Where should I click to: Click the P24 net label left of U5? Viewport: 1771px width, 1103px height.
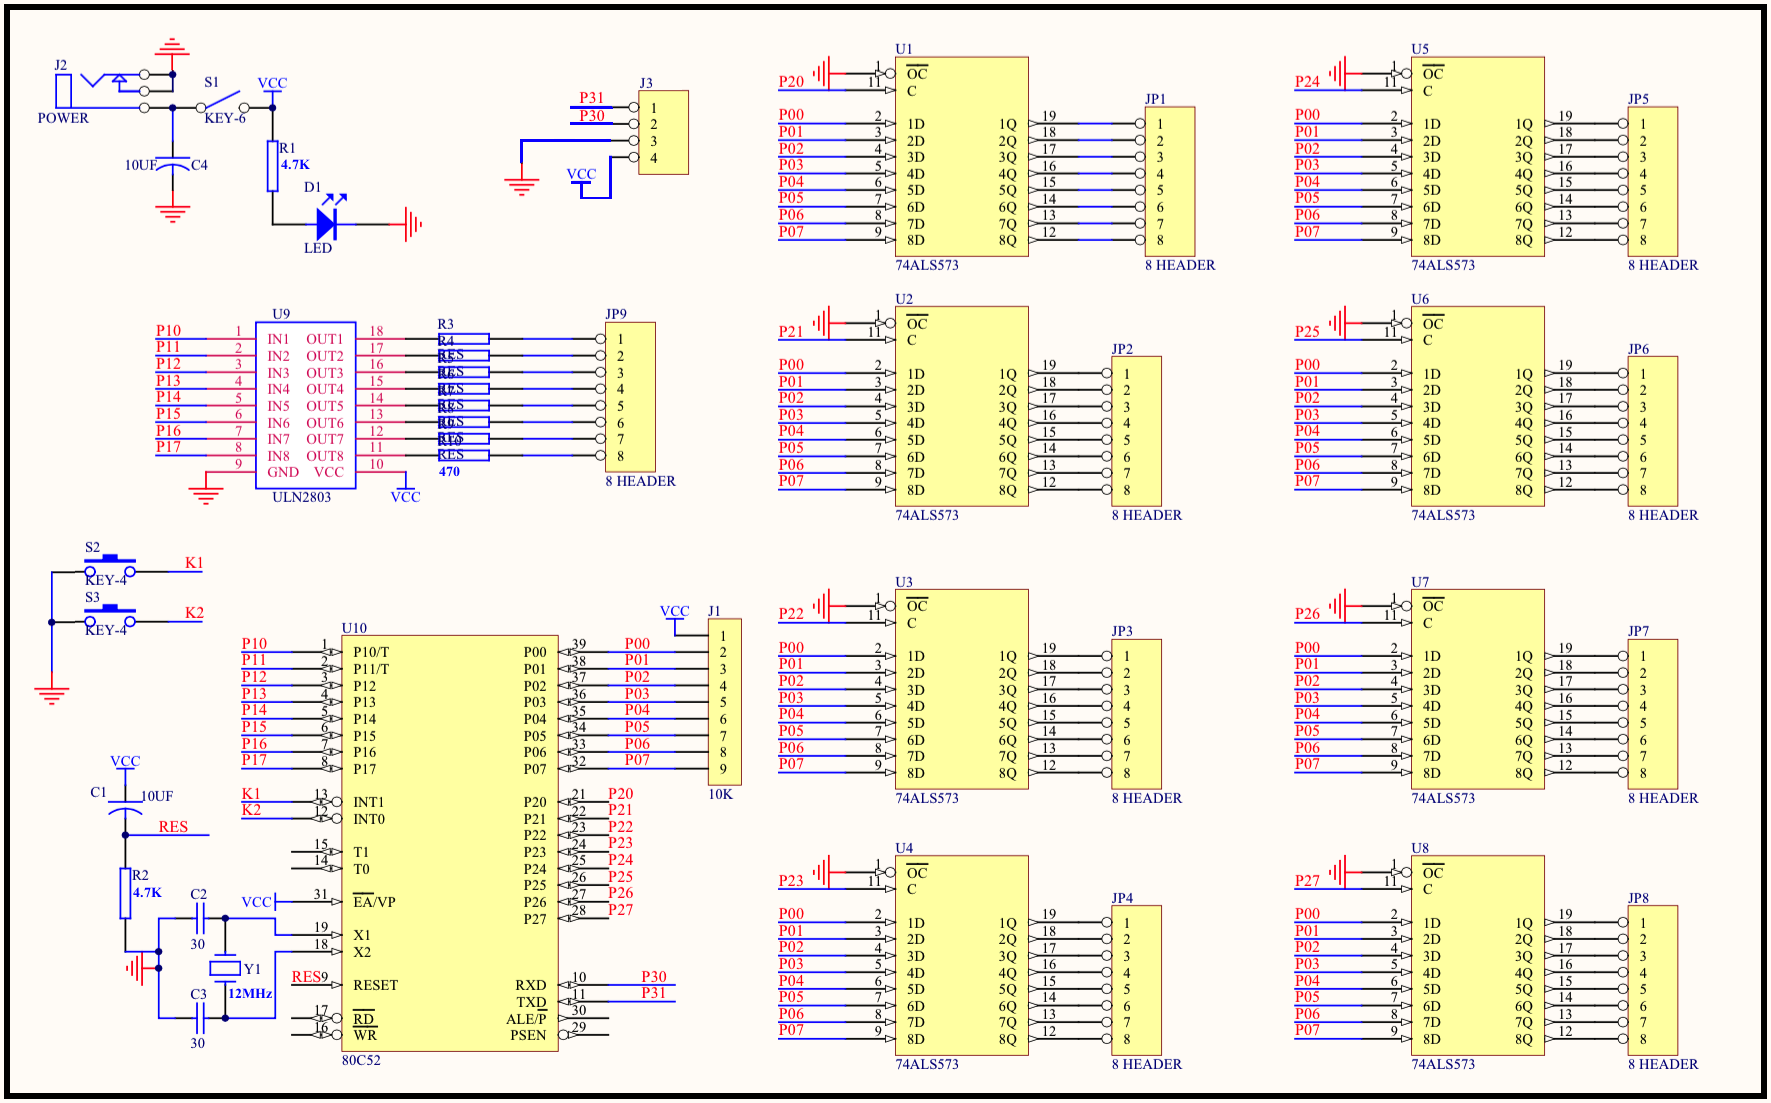coord(1307,82)
